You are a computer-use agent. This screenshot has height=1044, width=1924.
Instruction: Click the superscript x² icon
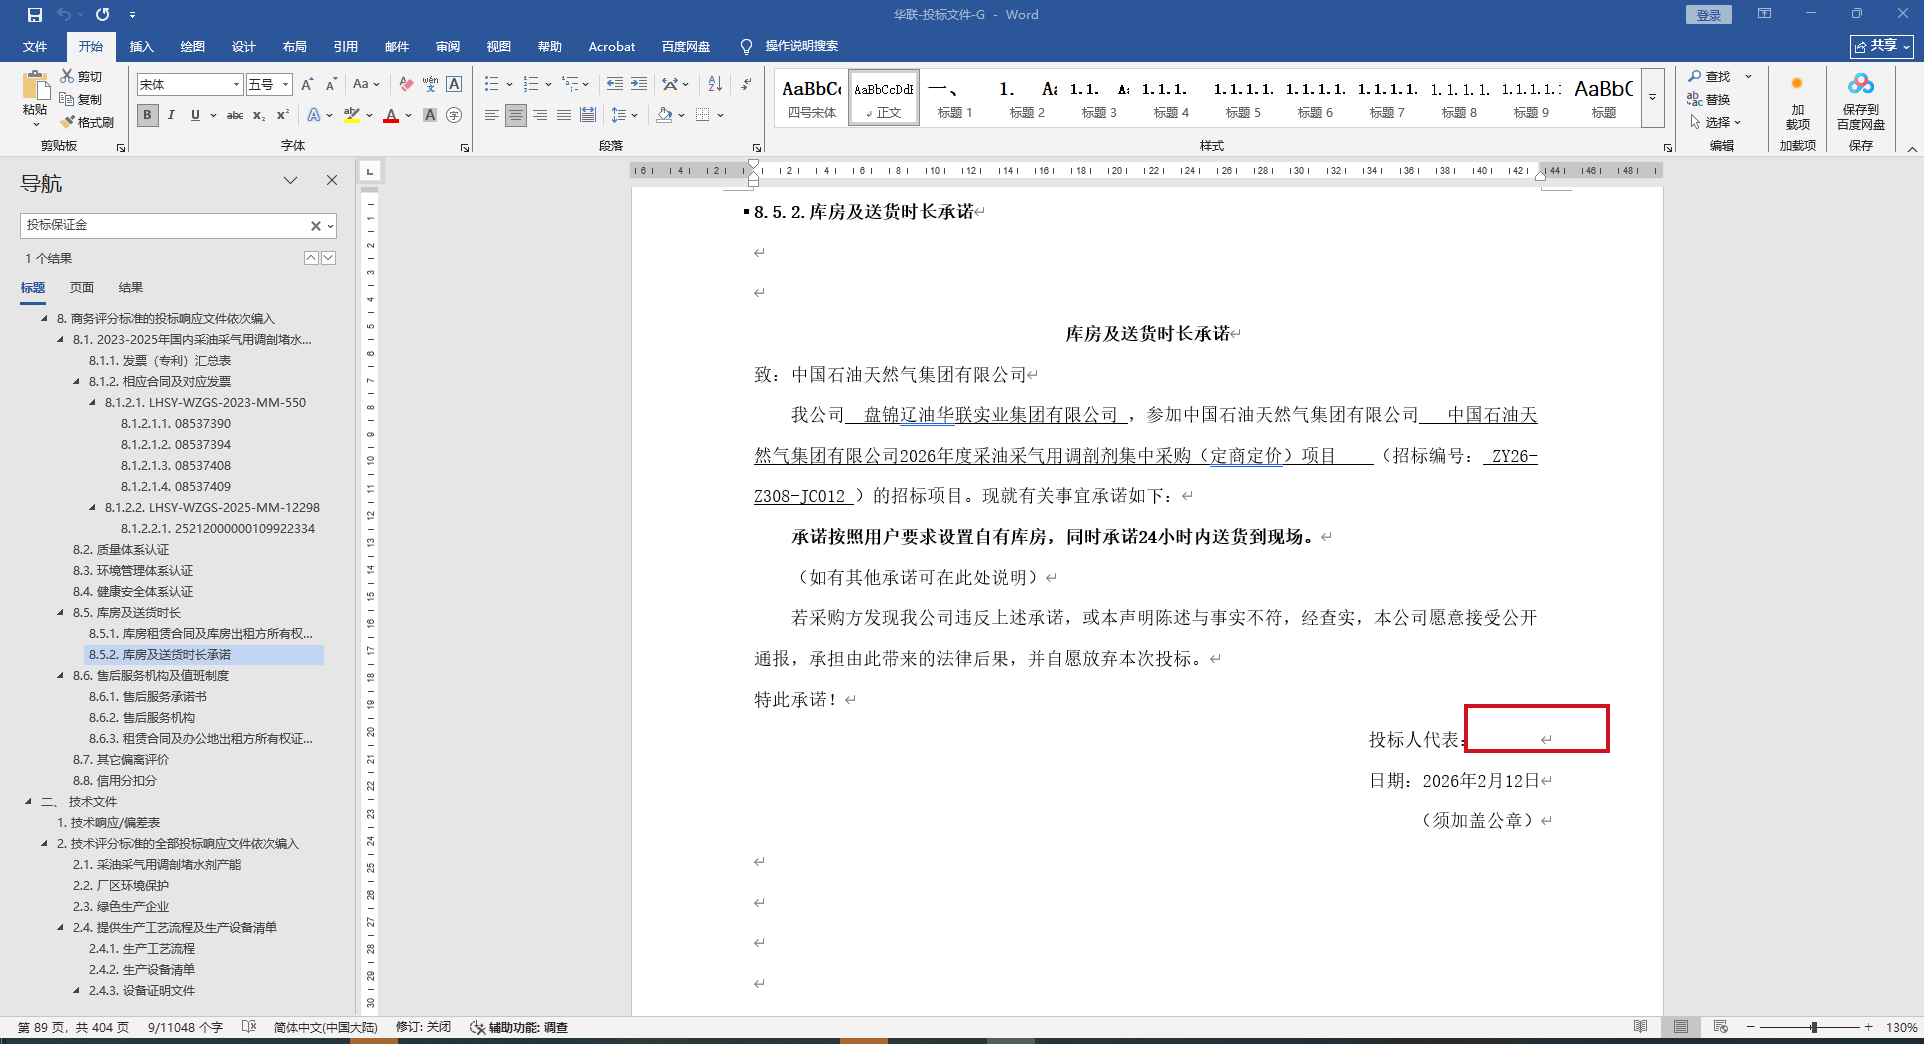click(x=283, y=116)
